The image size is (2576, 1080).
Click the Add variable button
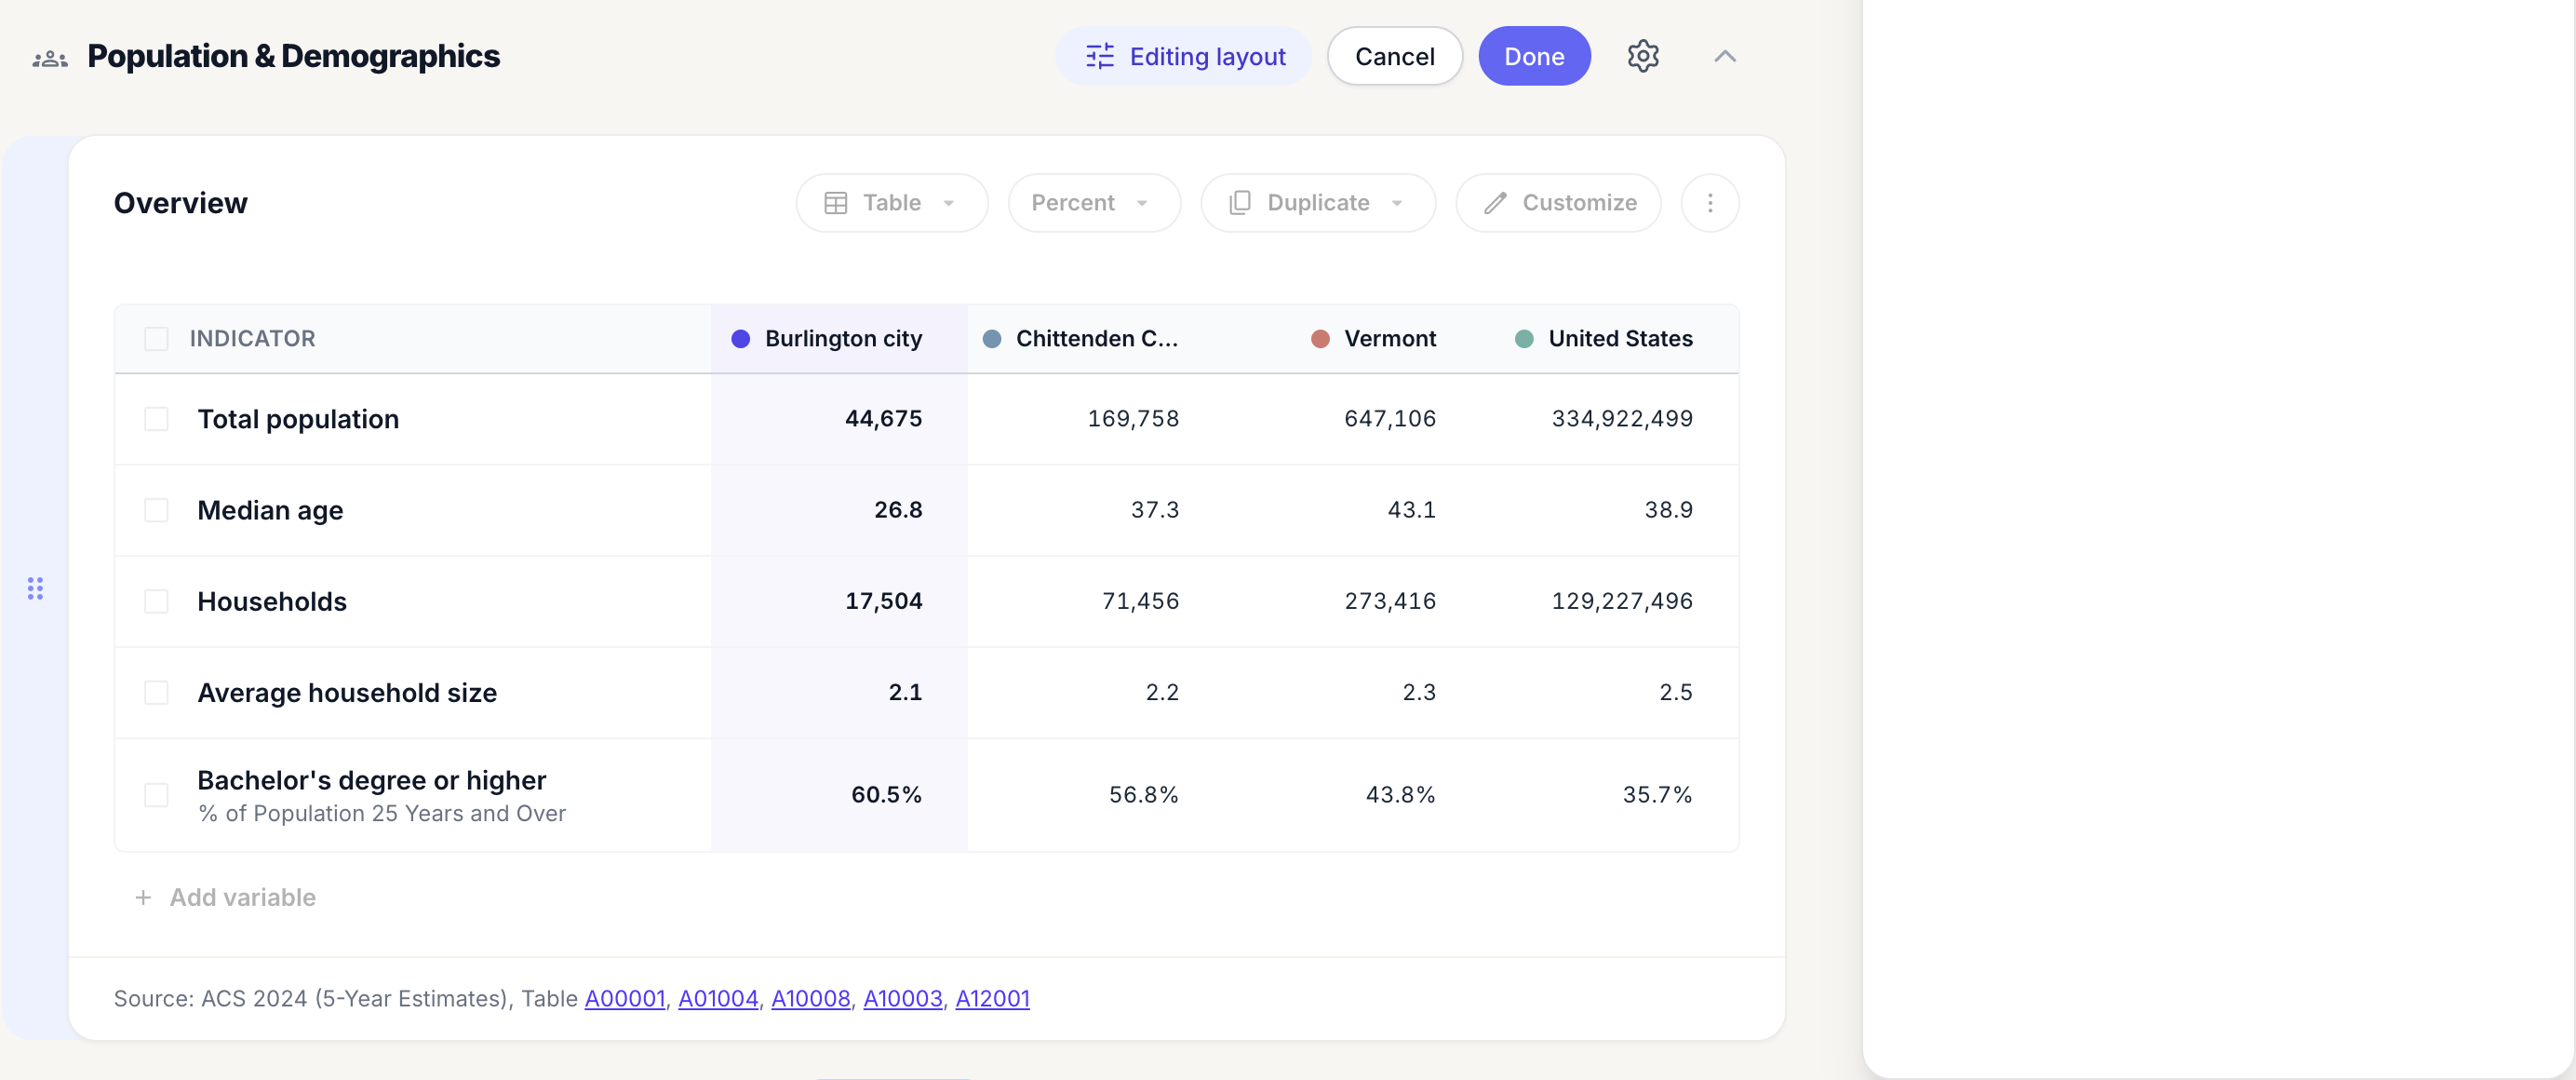(225, 897)
